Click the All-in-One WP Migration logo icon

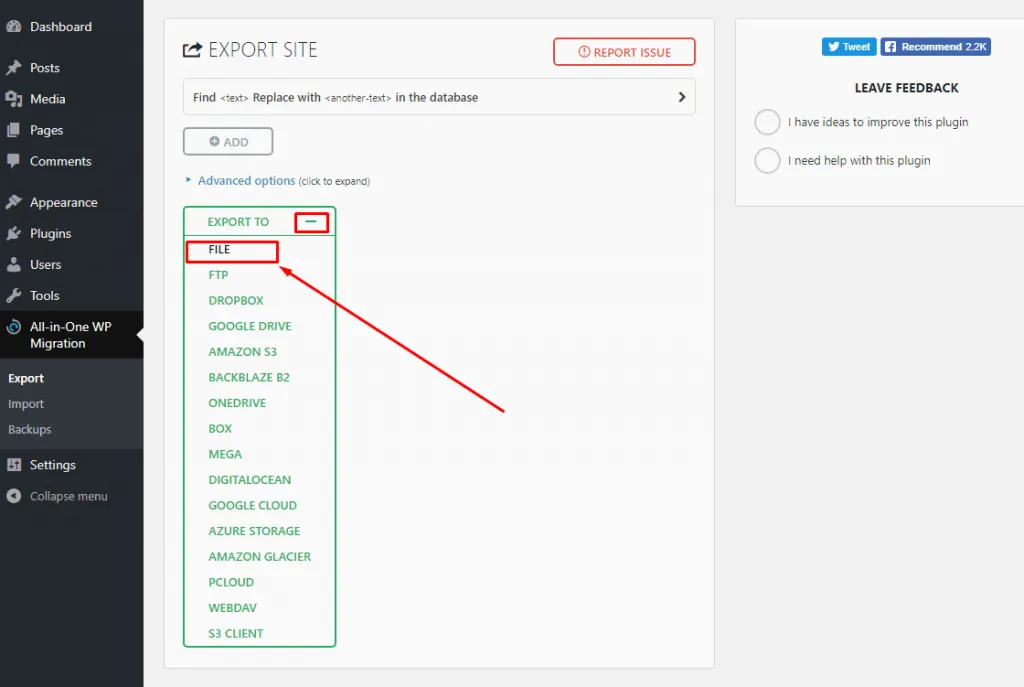(x=14, y=327)
